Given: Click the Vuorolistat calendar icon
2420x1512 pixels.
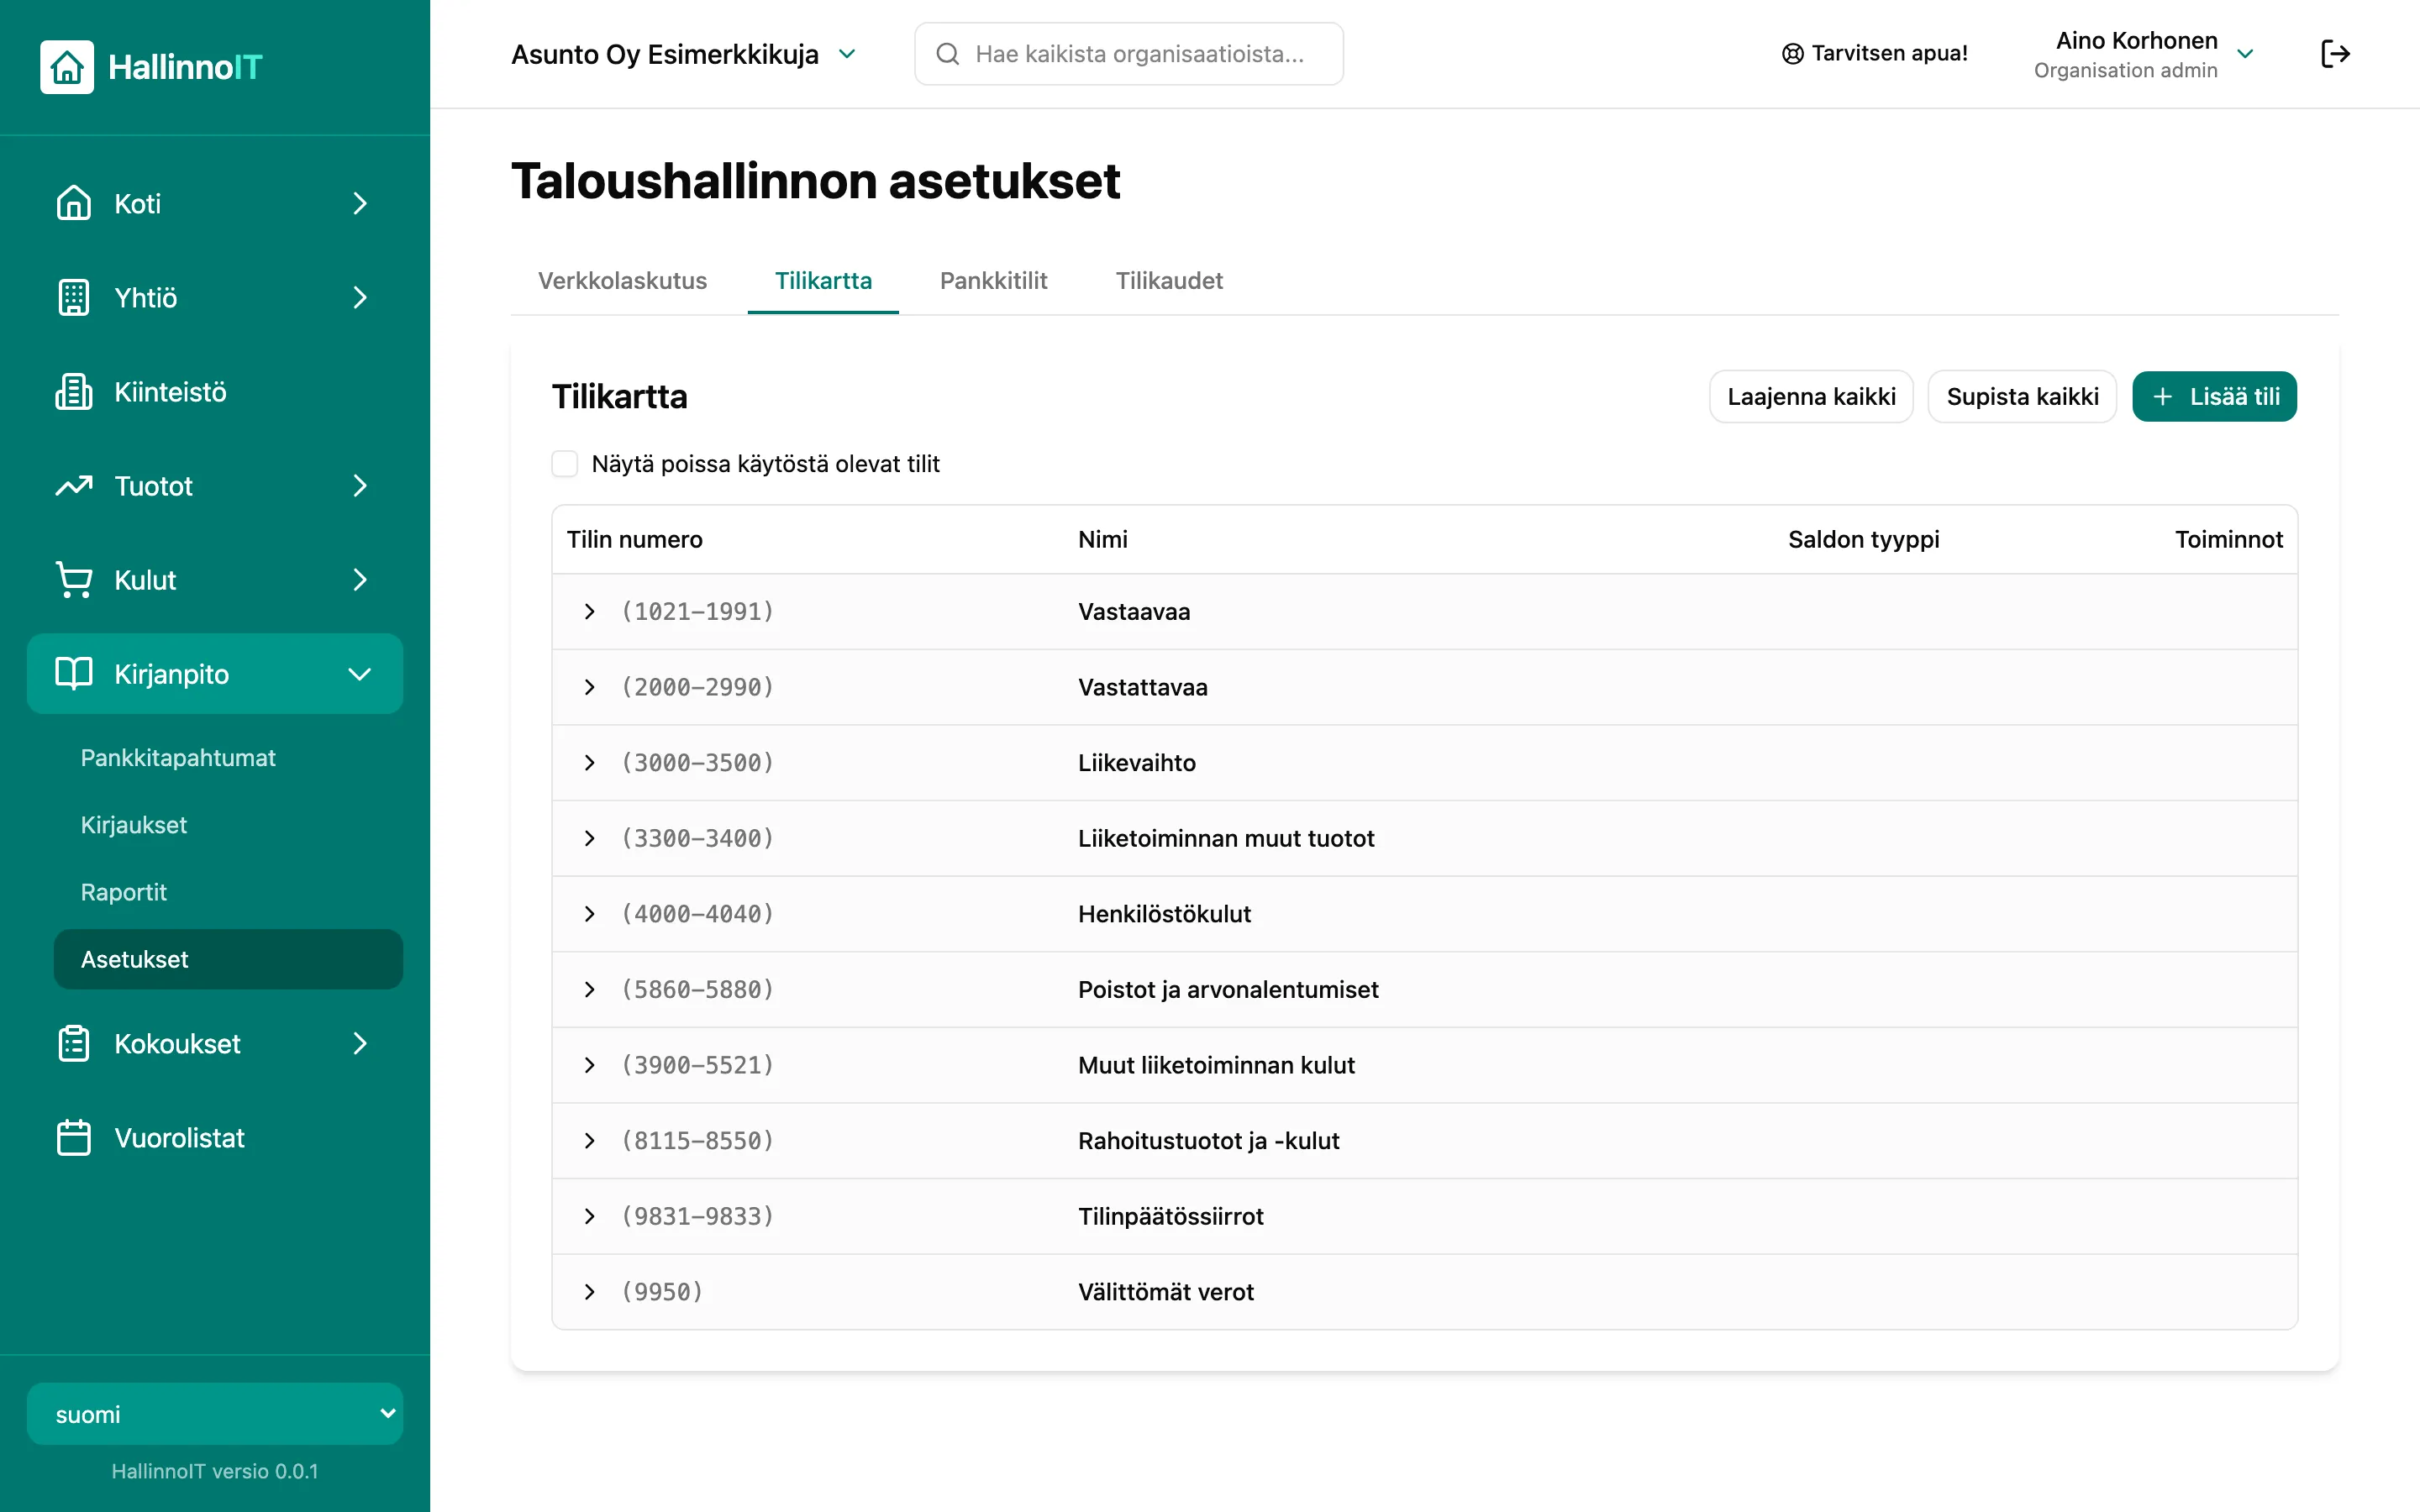Looking at the screenshot, I should (73, 1137).
